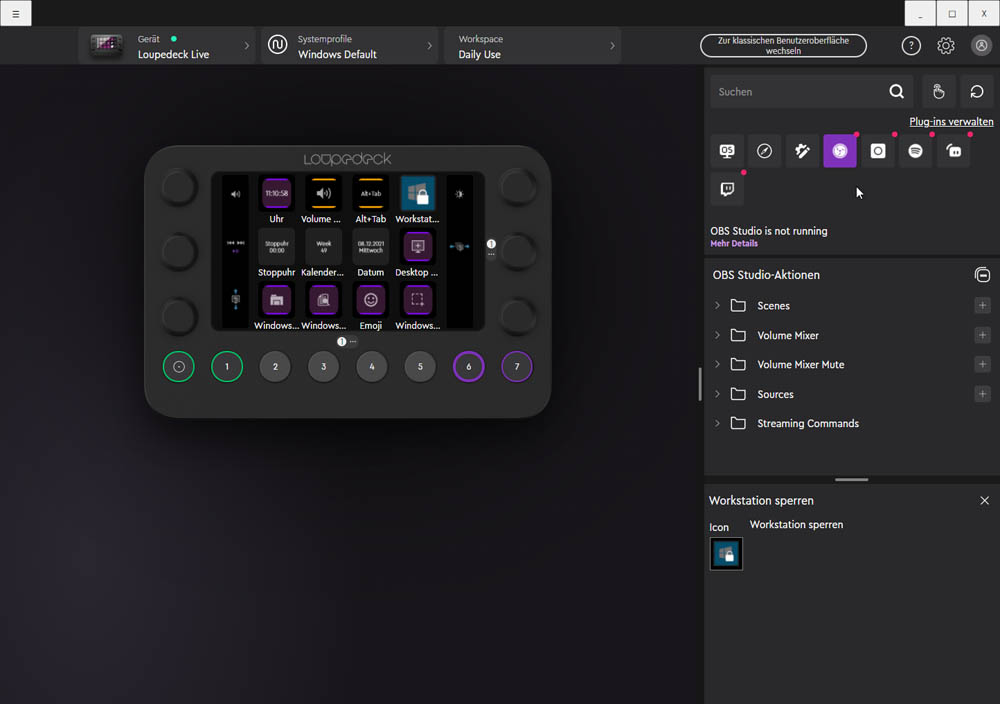Image resolution: width=1000 pixels, height=704 pixels.
Task: Click round device button 1
Action: click(x=227, y=367)
